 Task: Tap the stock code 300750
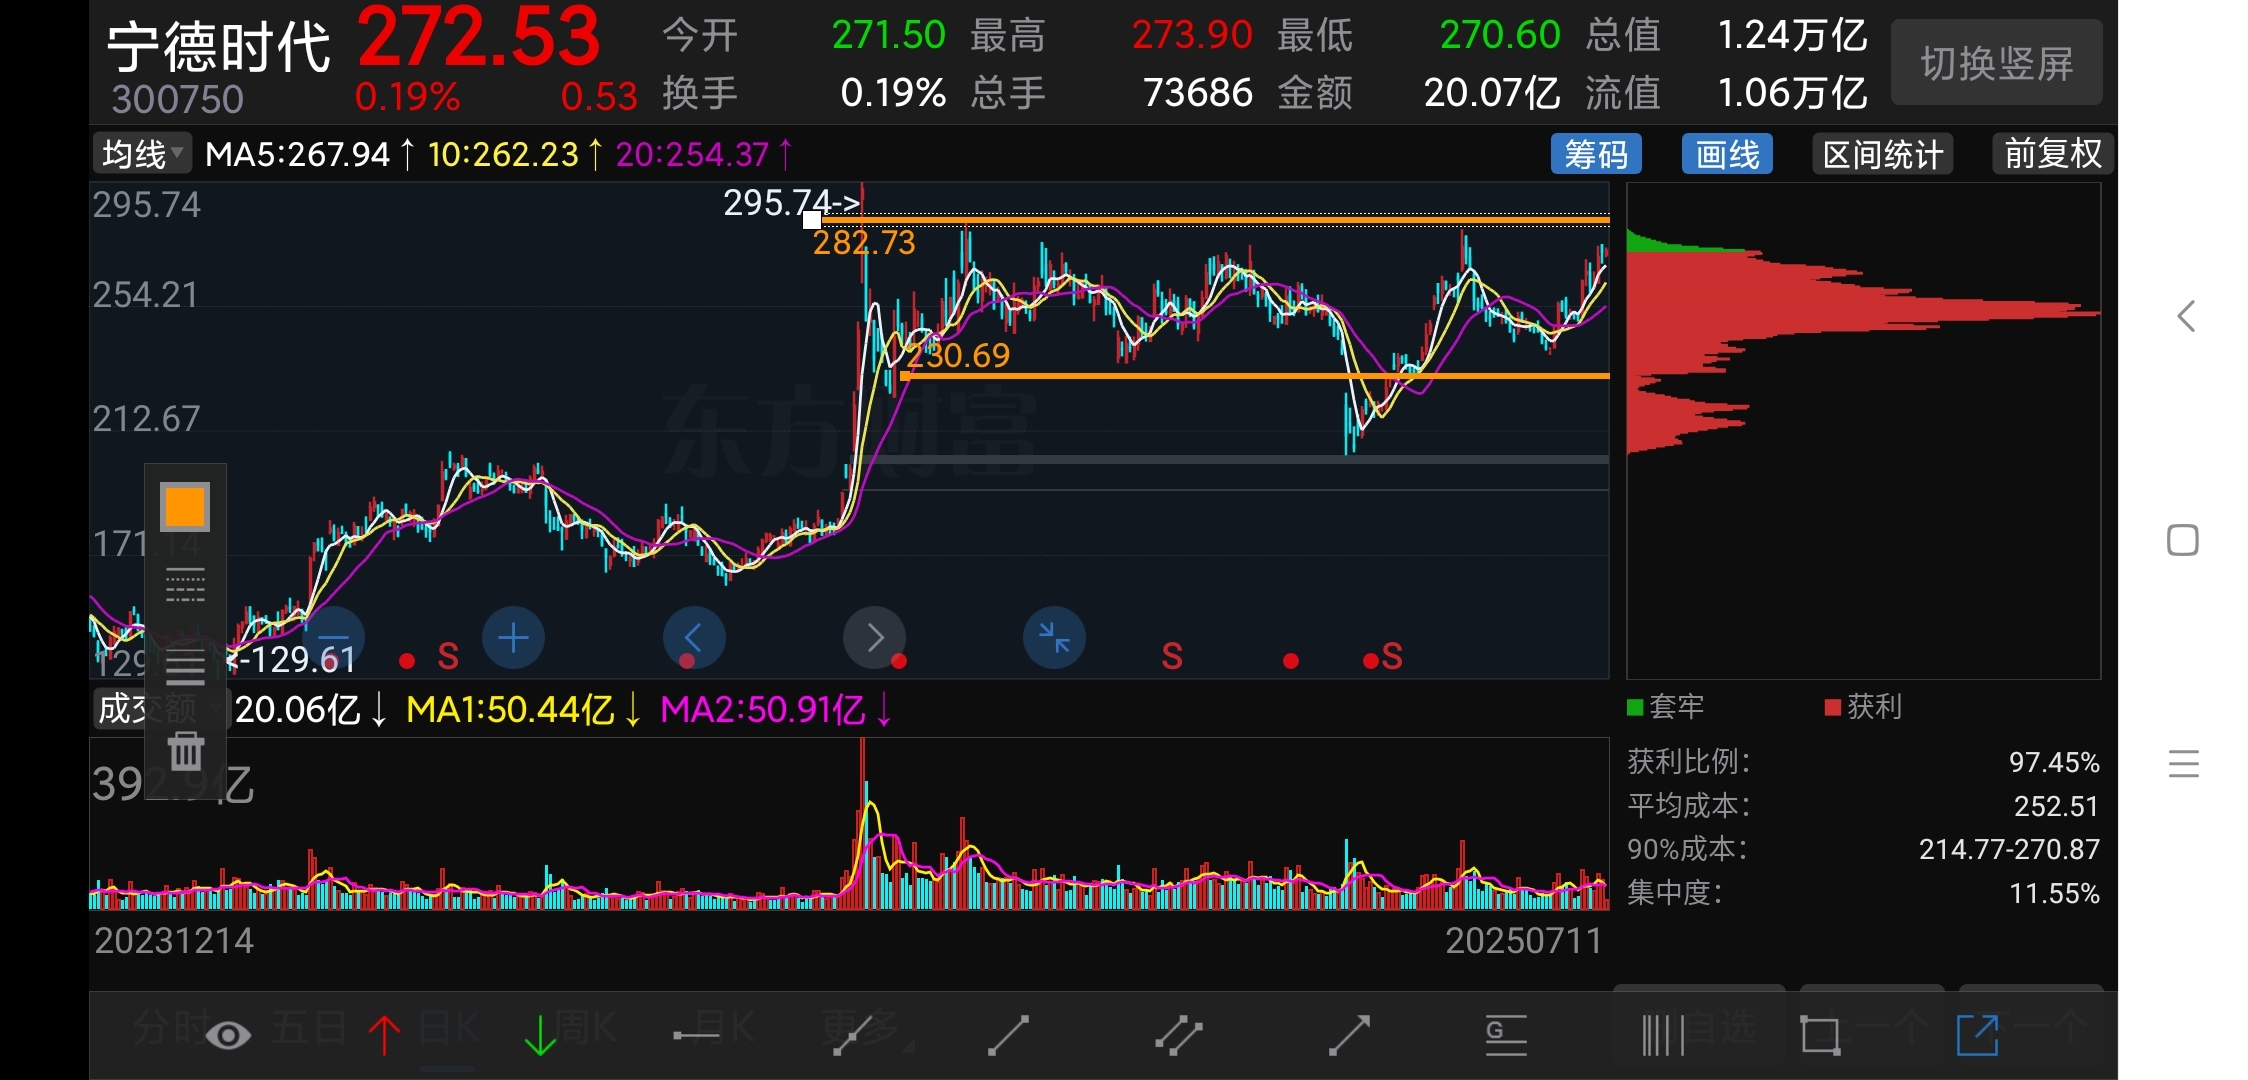point(178,99)
